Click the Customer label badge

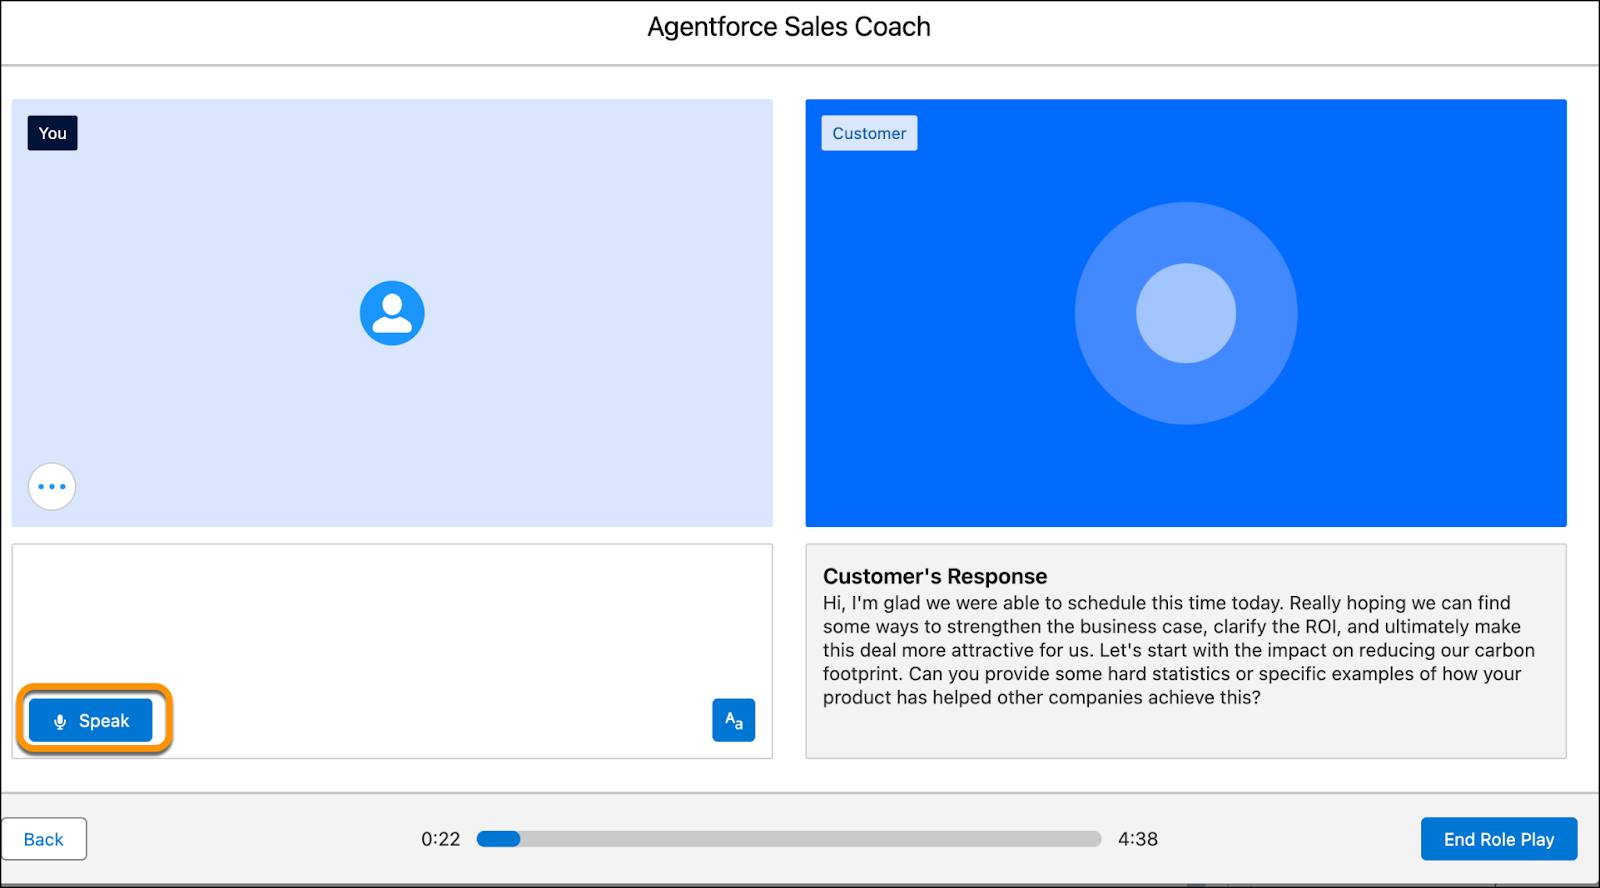[869, 133]
